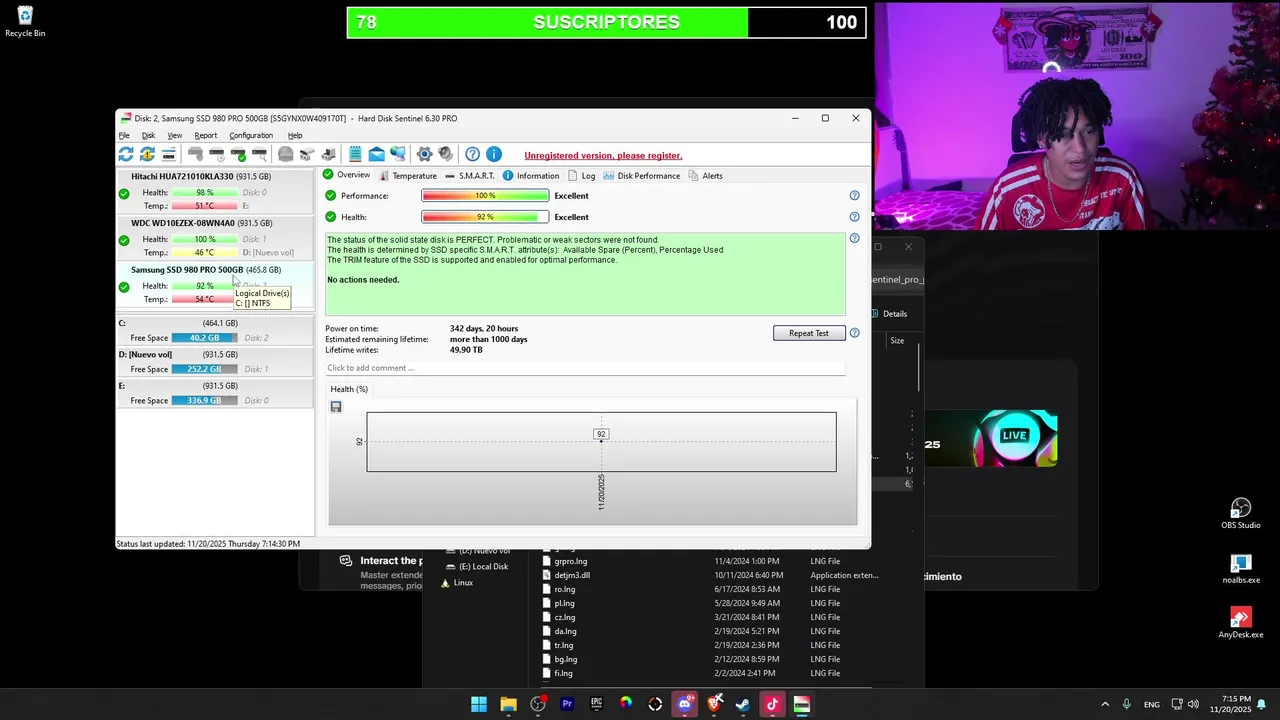Open the File menu

(x=124, y=135)
